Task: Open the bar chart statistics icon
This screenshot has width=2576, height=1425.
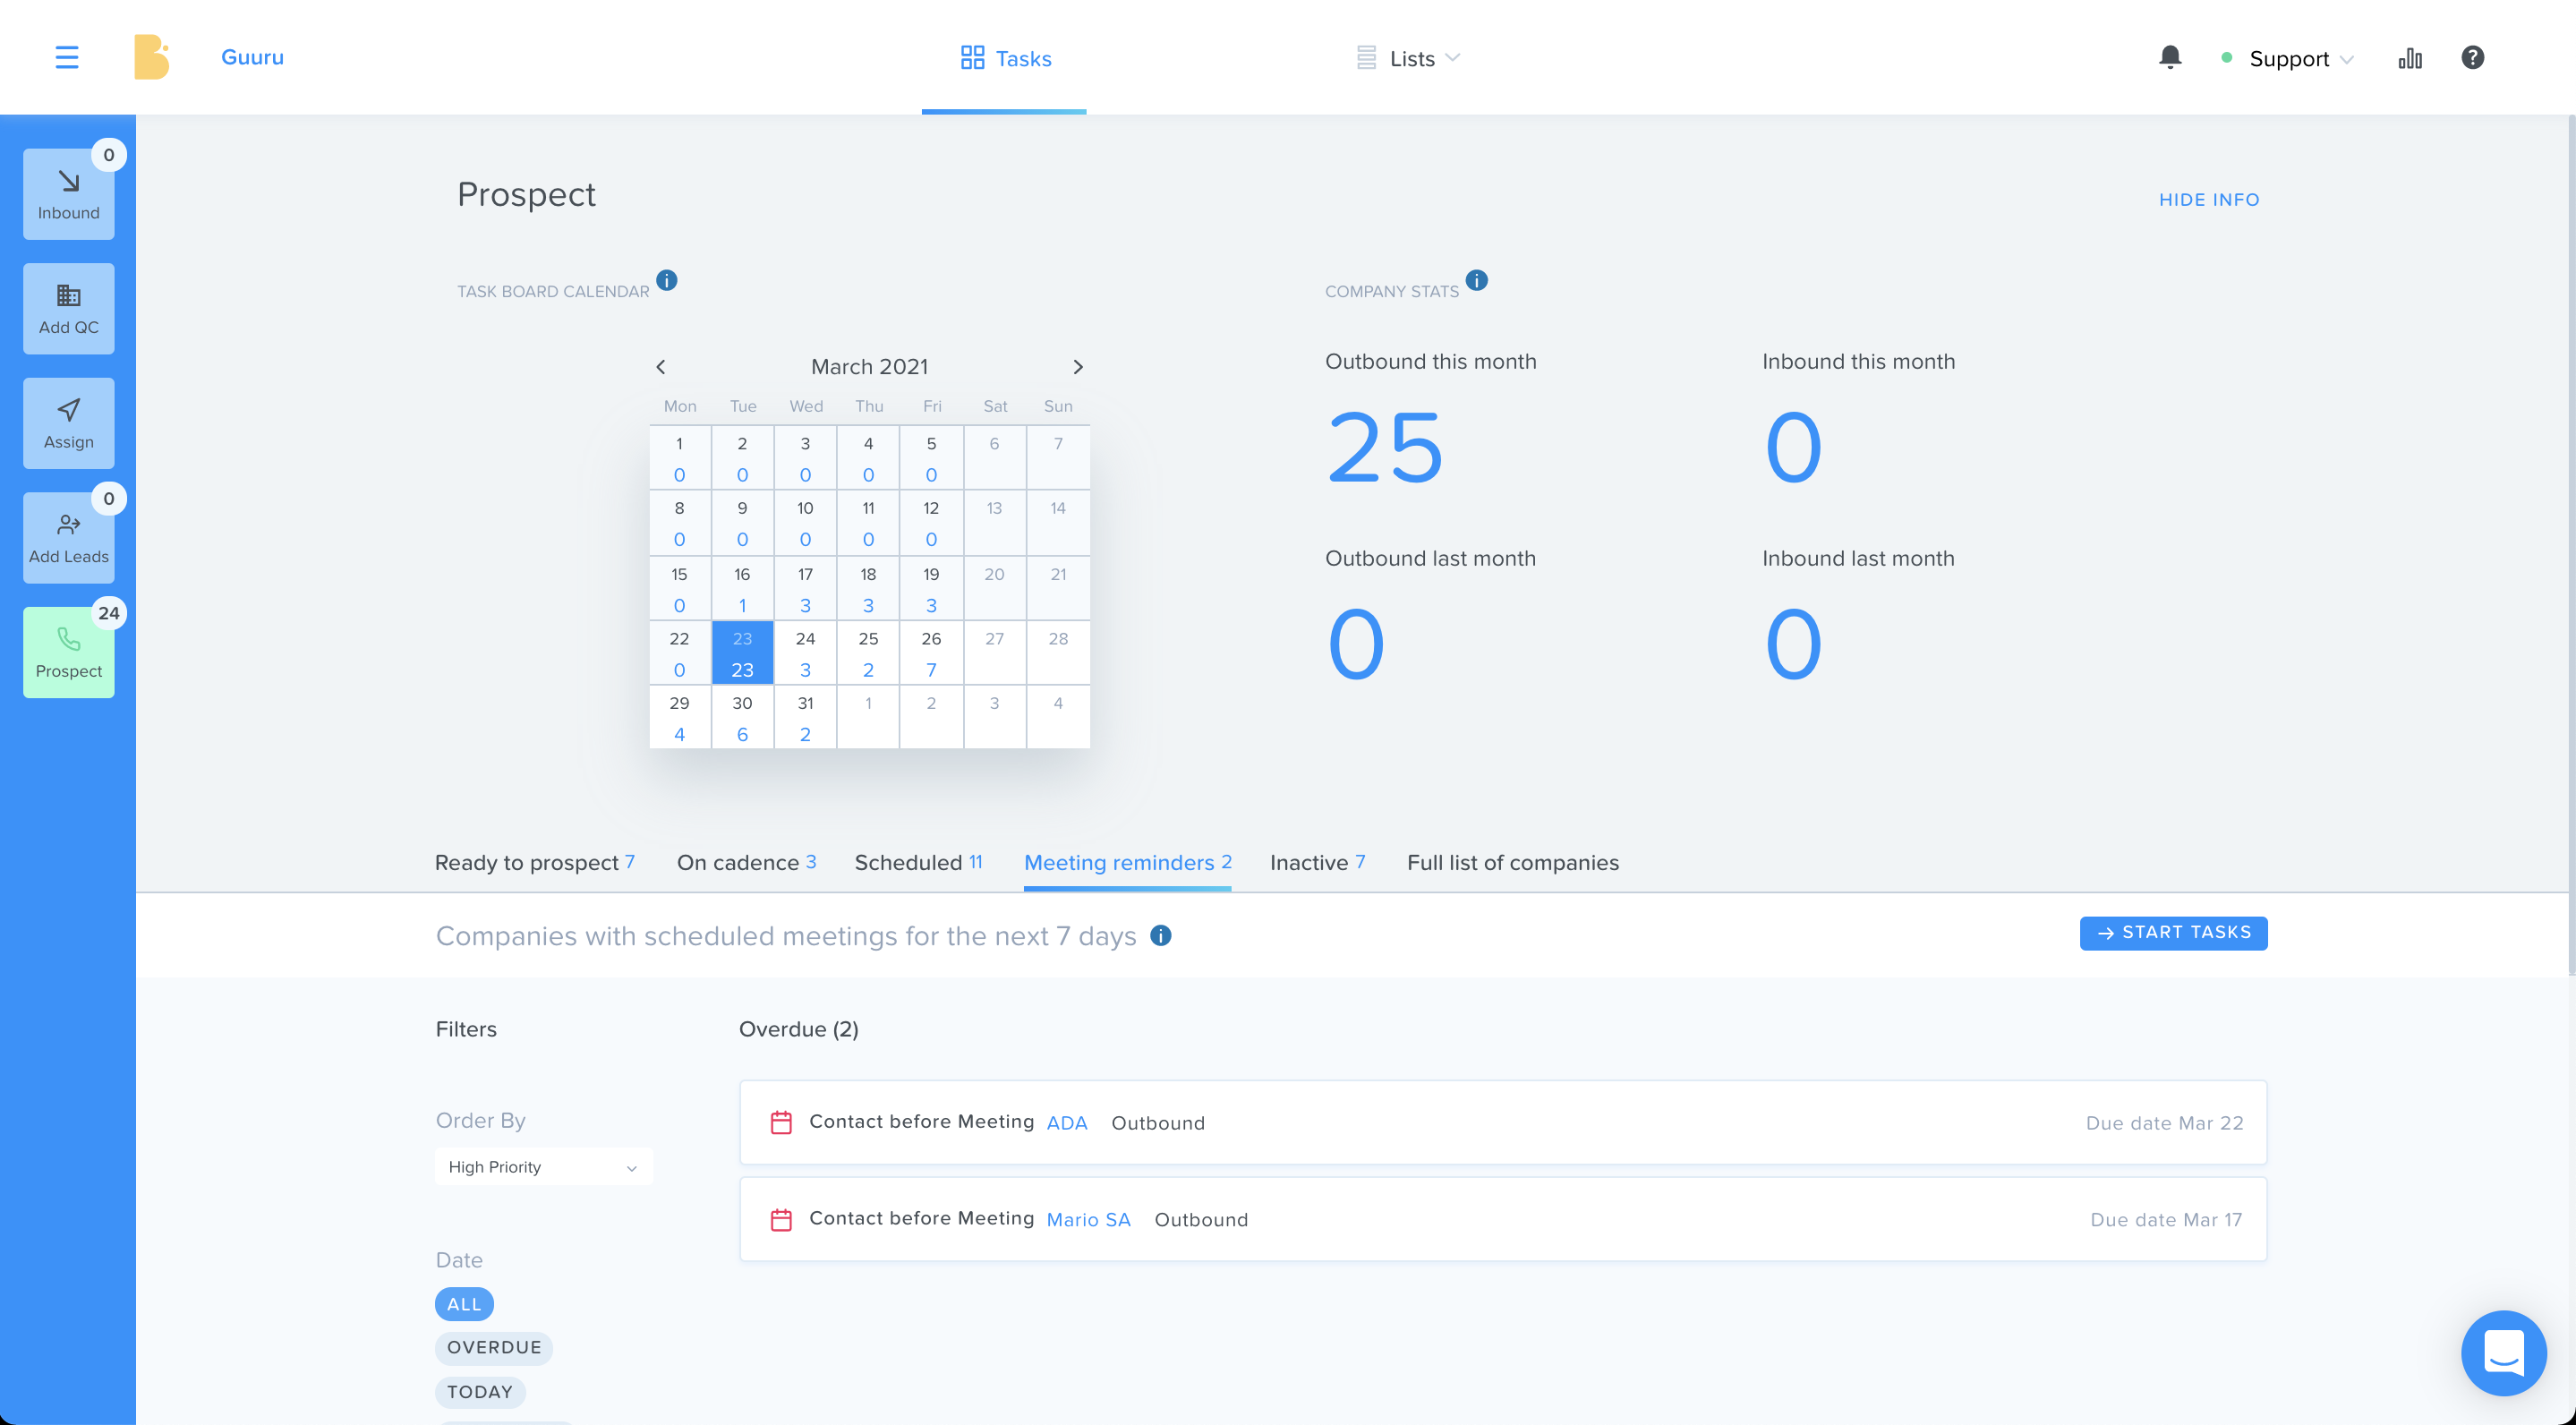Action: 2410,58
